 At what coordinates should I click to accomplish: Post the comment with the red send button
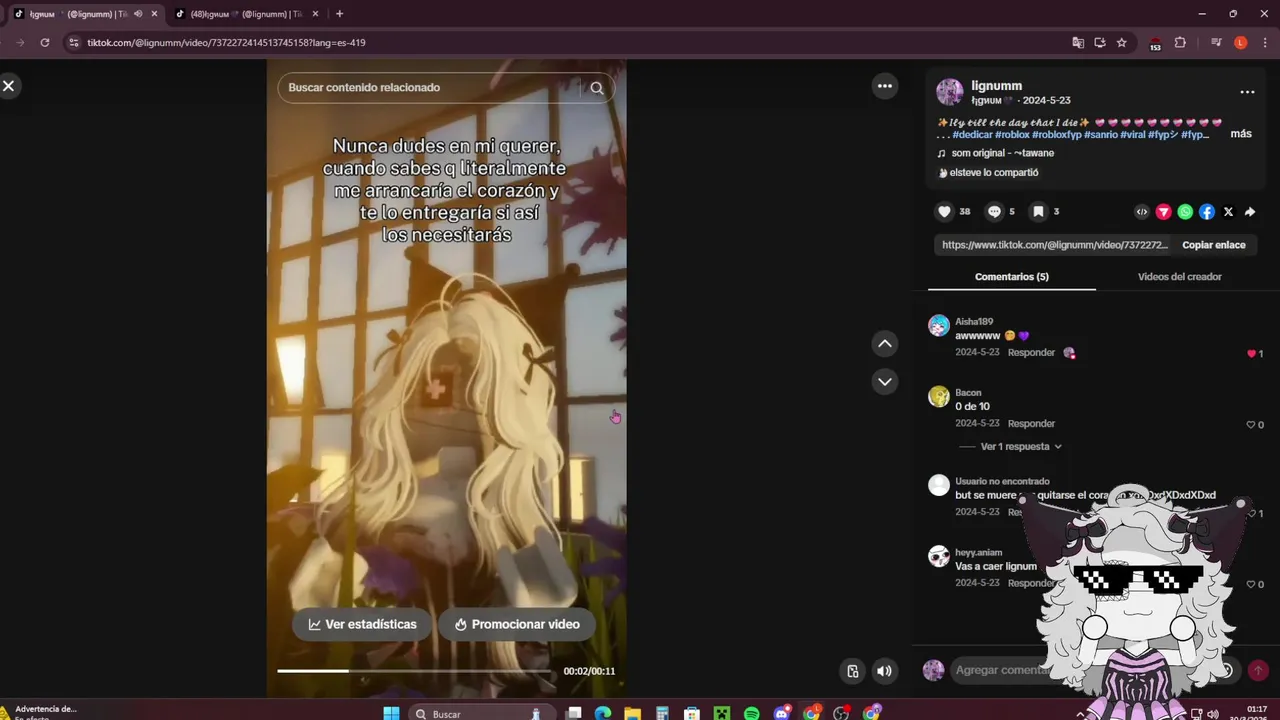click(1258, 671)
